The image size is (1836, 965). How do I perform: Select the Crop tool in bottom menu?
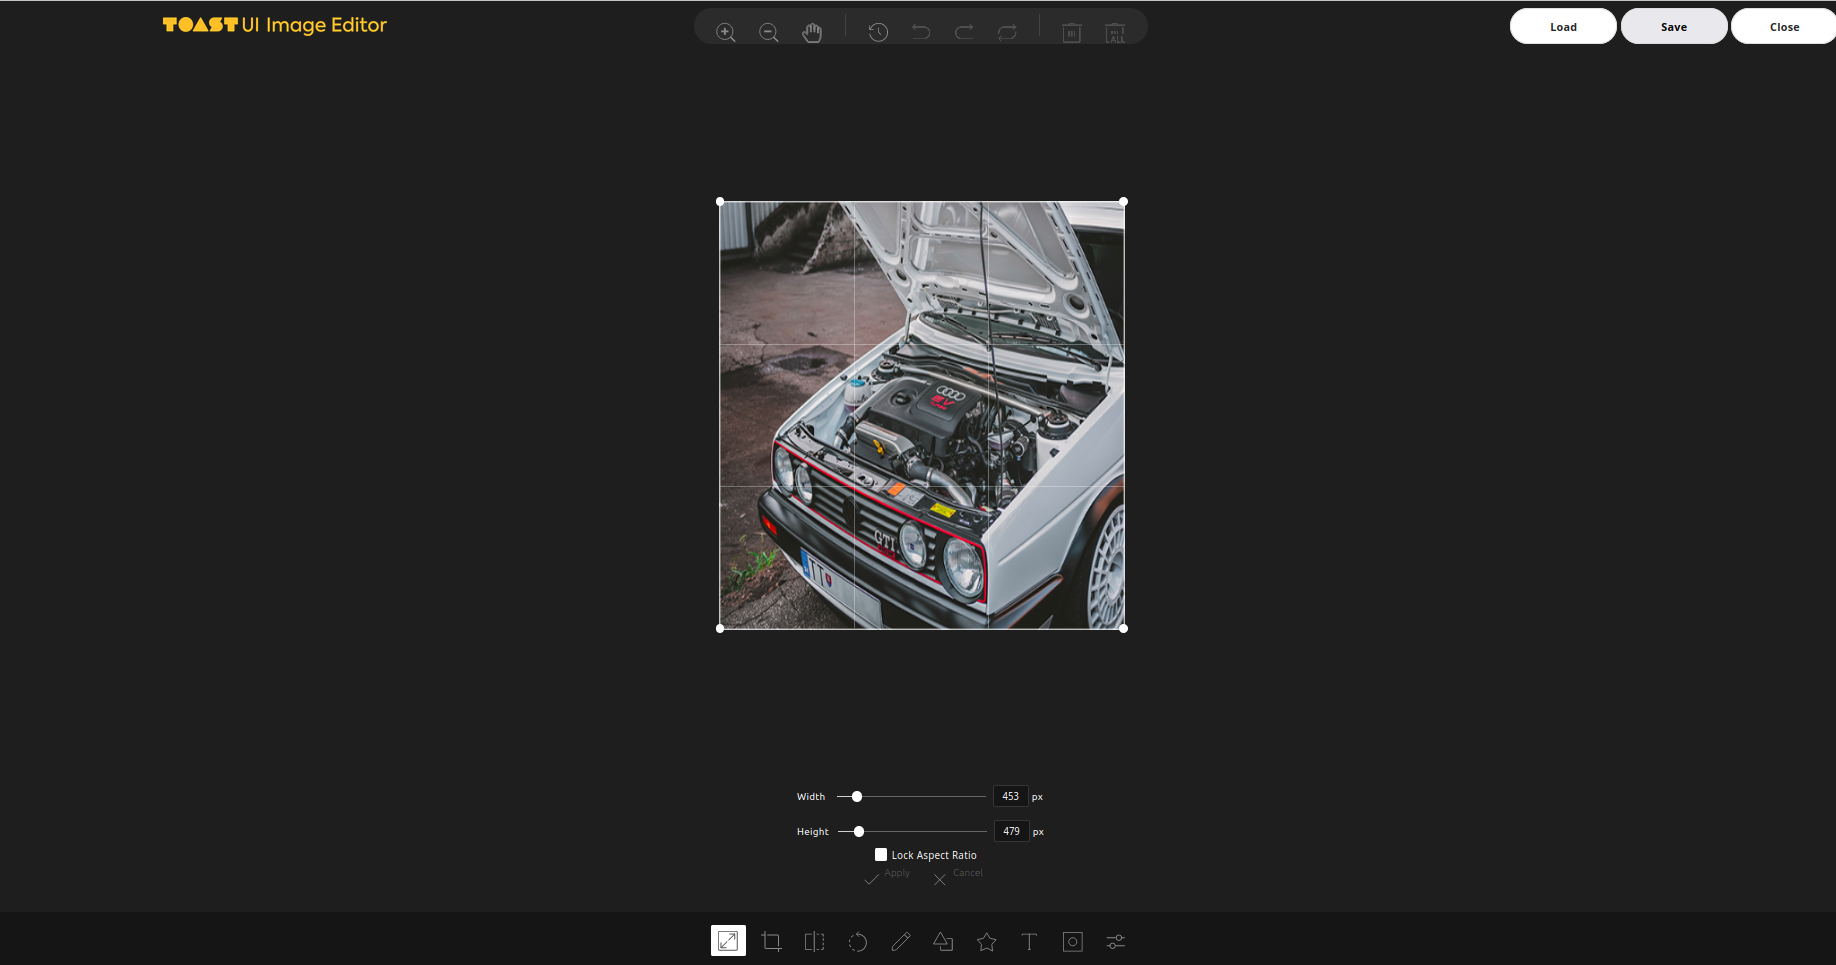[x=771, y=941]
